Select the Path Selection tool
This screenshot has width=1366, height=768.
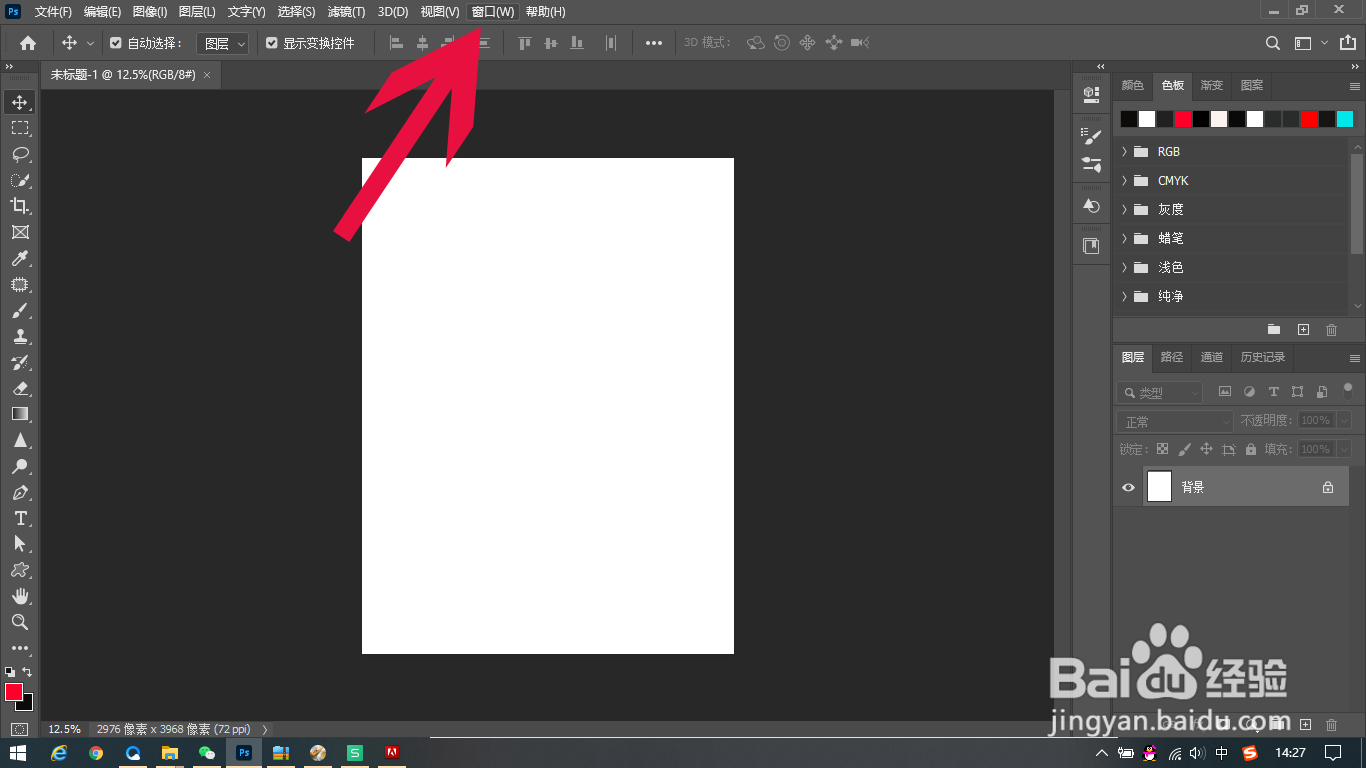pyautogui.click(x=19, y=544)
